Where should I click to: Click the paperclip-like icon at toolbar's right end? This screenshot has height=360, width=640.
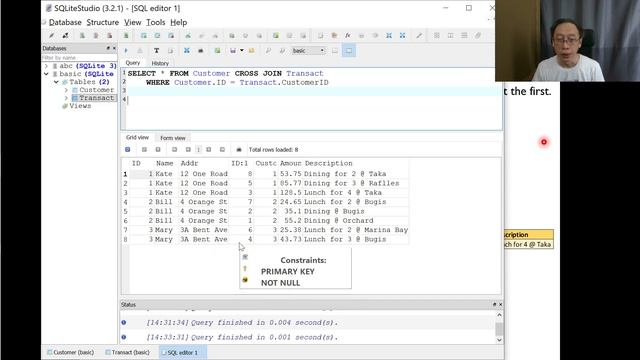478,36
